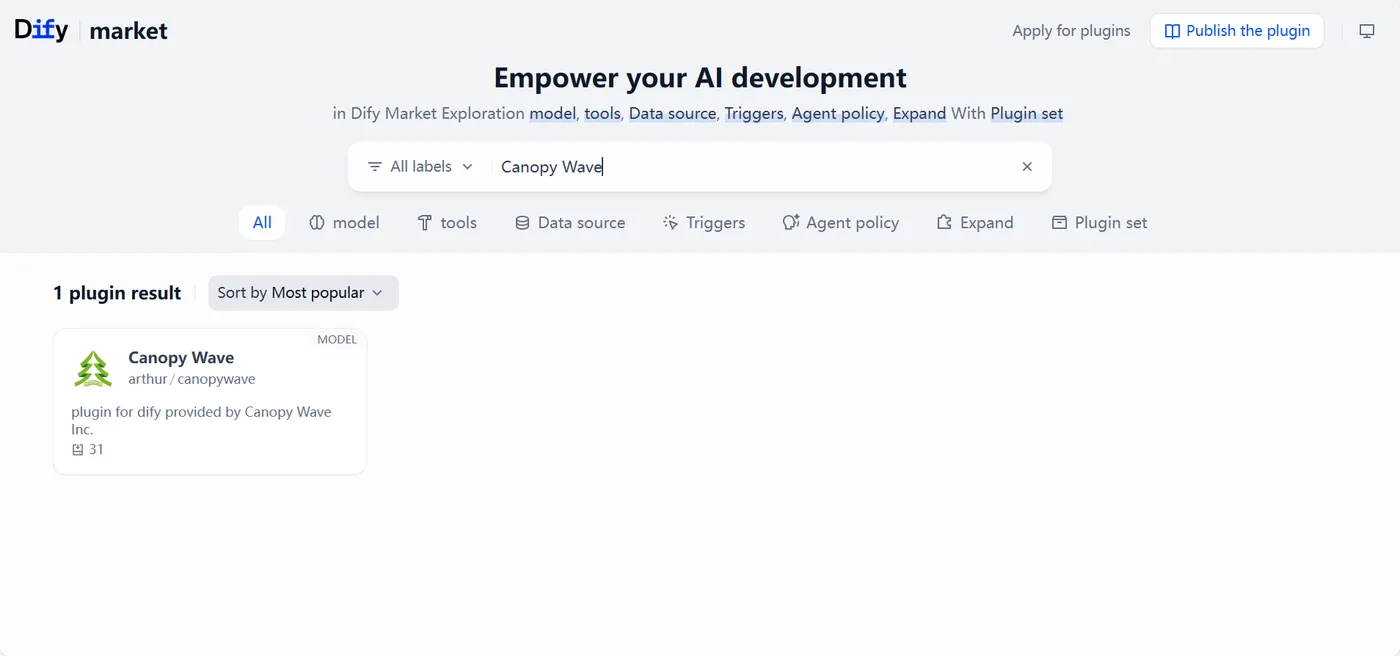Viewport: 1400px width, 656px height.
Task: Click the 1 plugin result count text
Action: [x=117, y=293]
